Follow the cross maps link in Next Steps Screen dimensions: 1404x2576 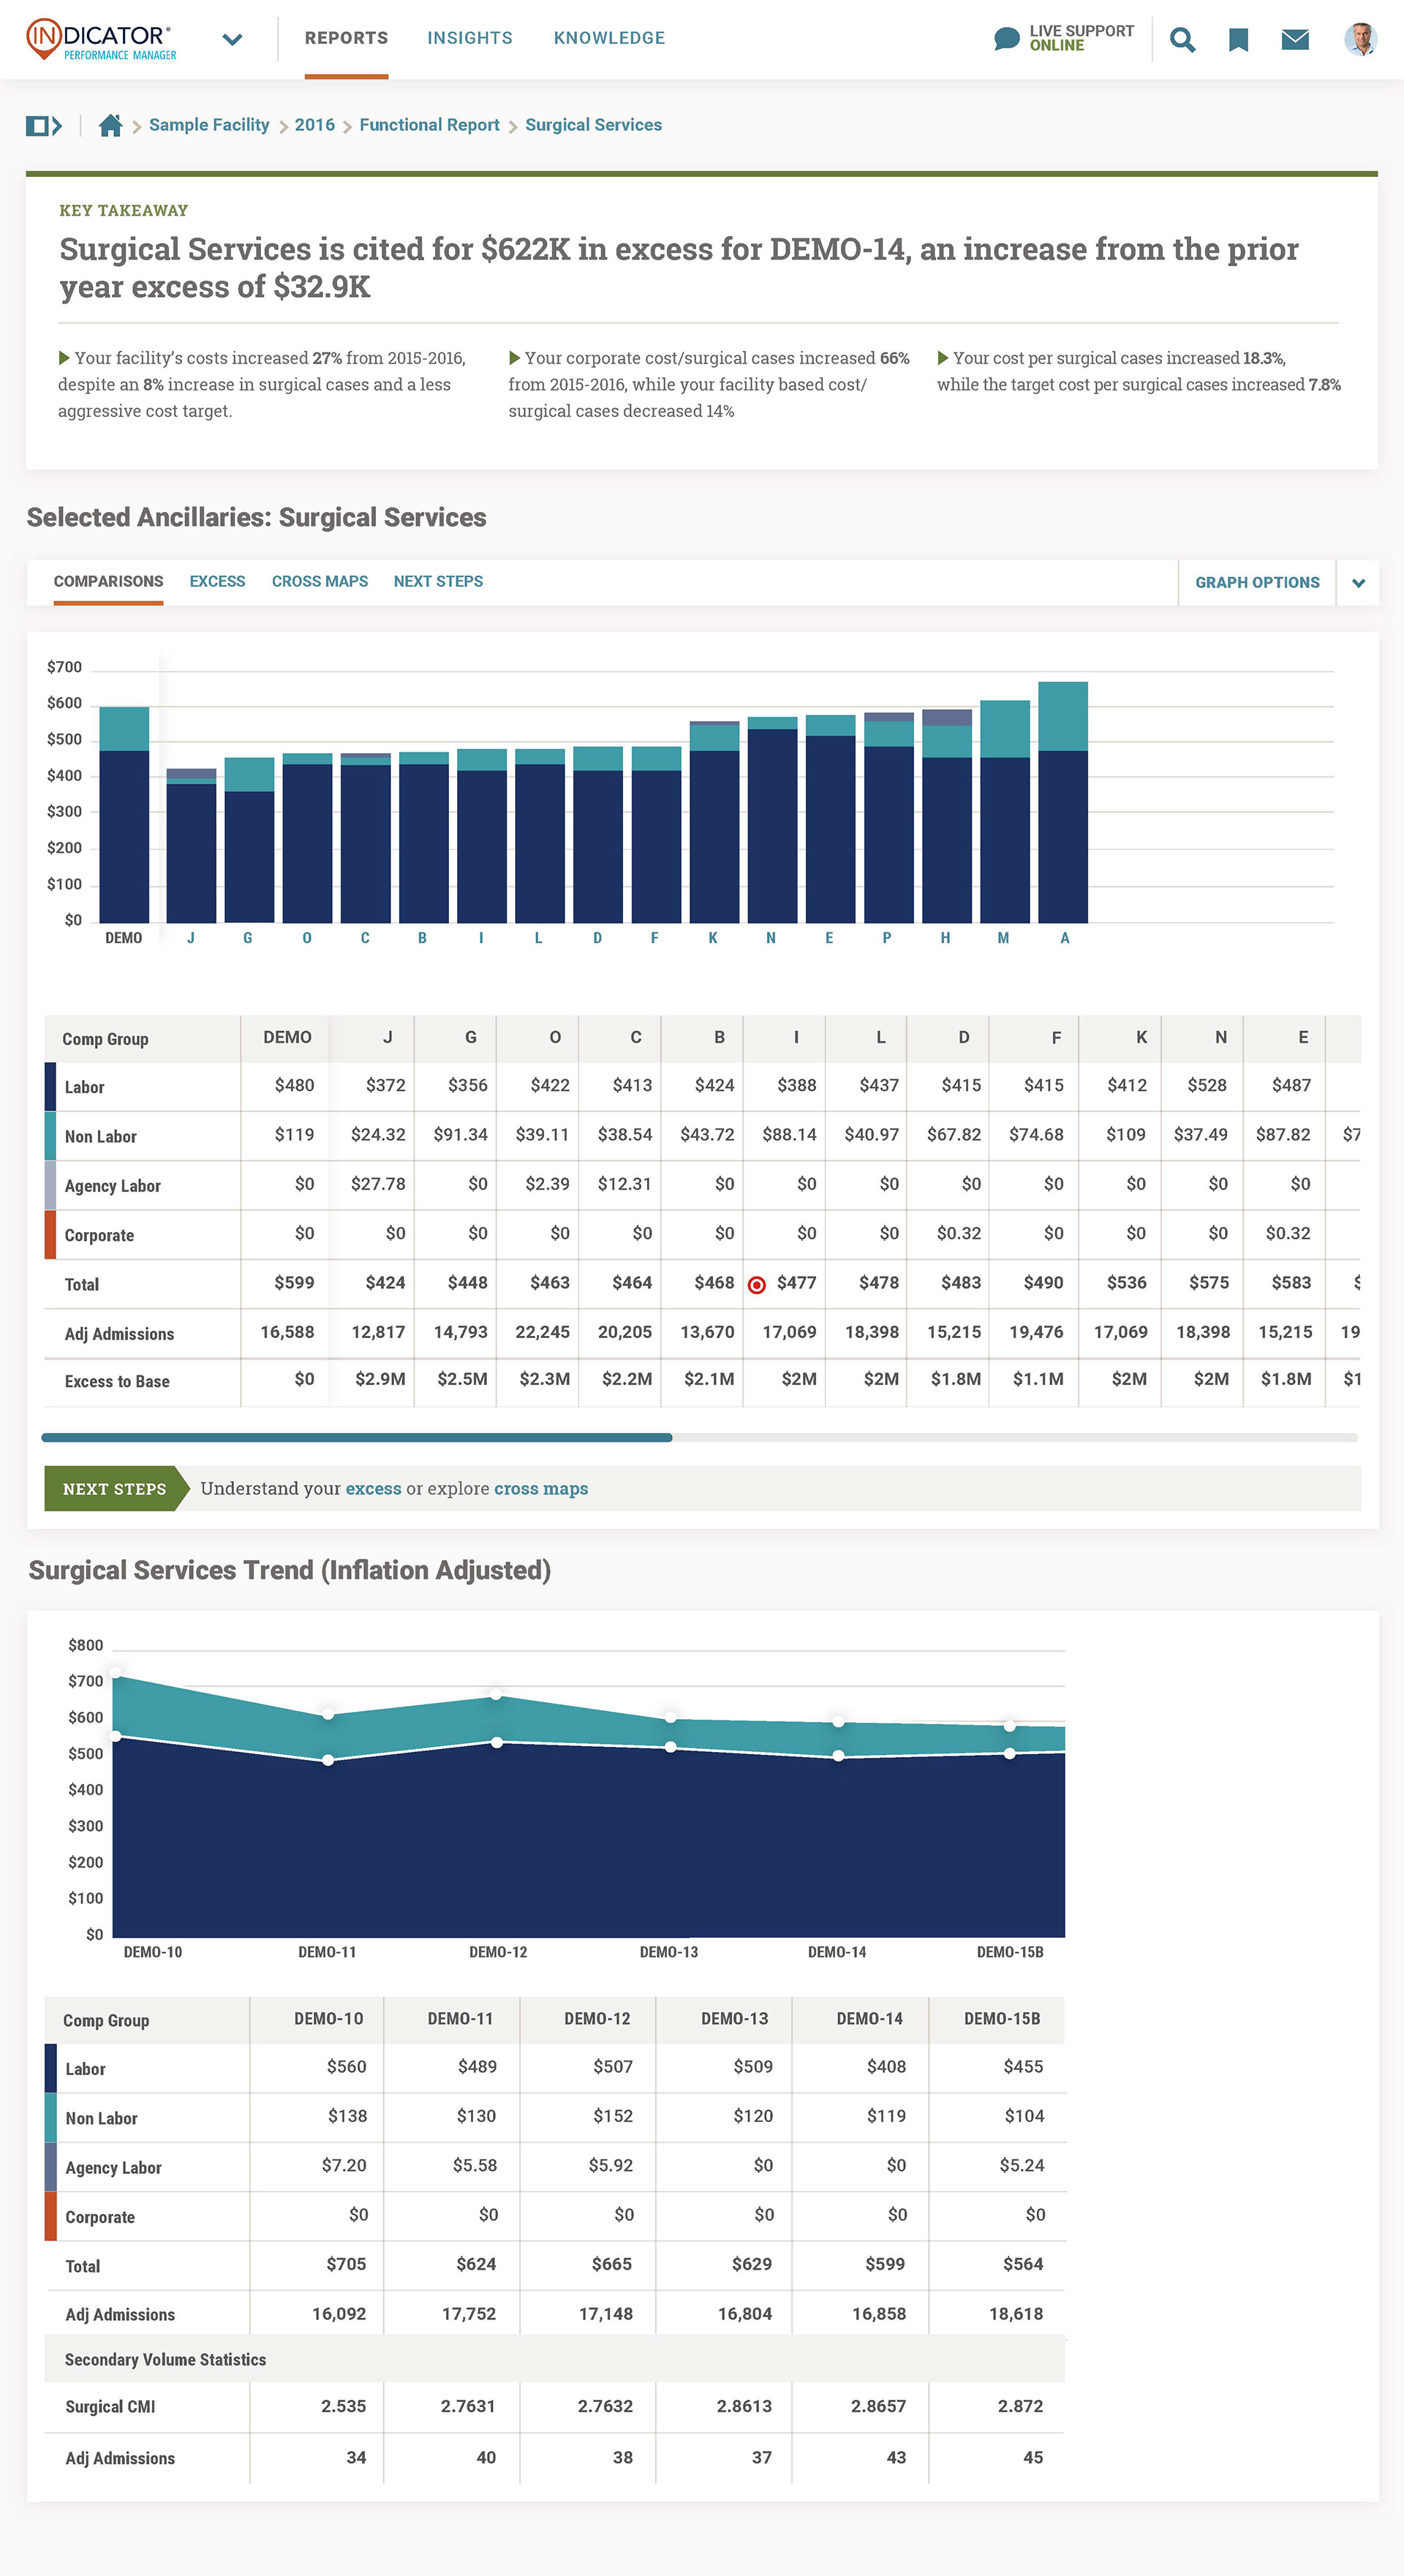point(541,1489)
